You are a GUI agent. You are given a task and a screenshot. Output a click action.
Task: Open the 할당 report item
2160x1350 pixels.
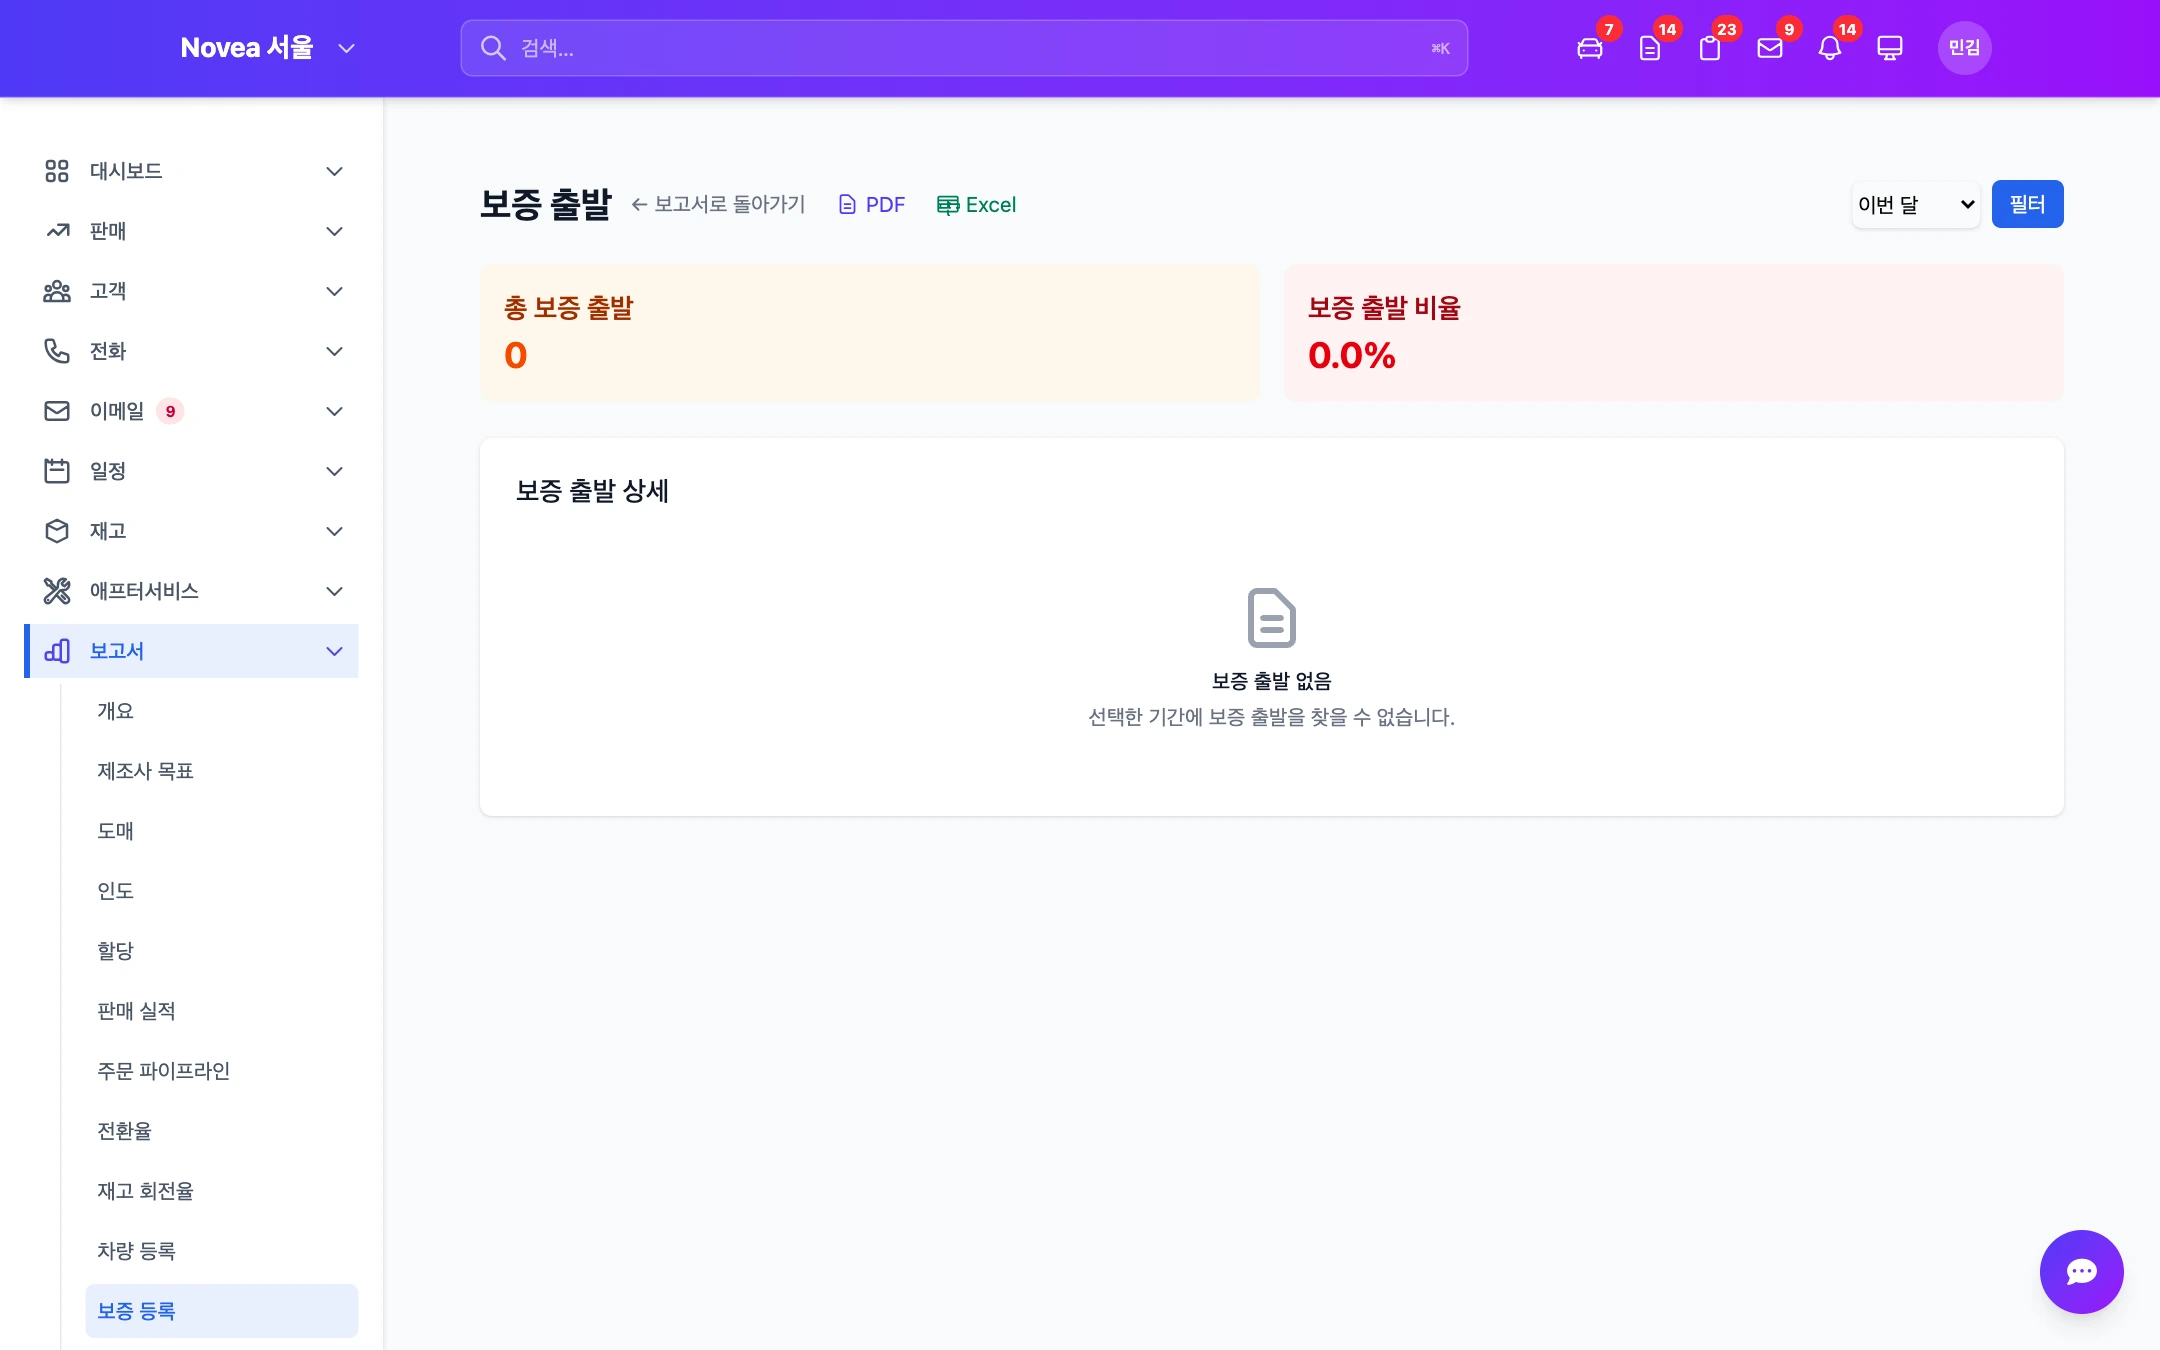(x=221, y=951)
